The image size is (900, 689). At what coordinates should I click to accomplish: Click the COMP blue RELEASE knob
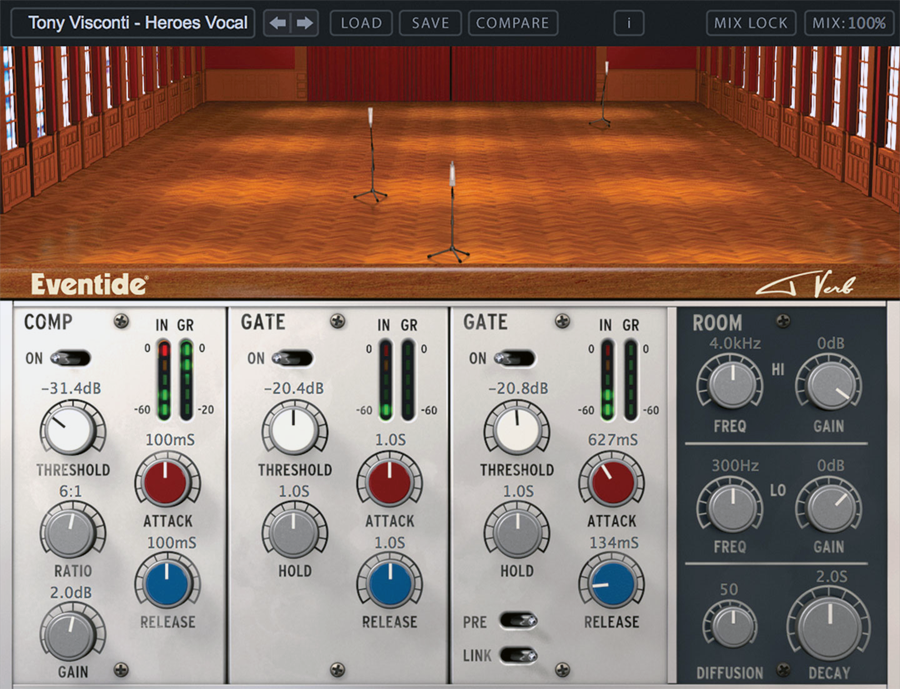[167, 582]
